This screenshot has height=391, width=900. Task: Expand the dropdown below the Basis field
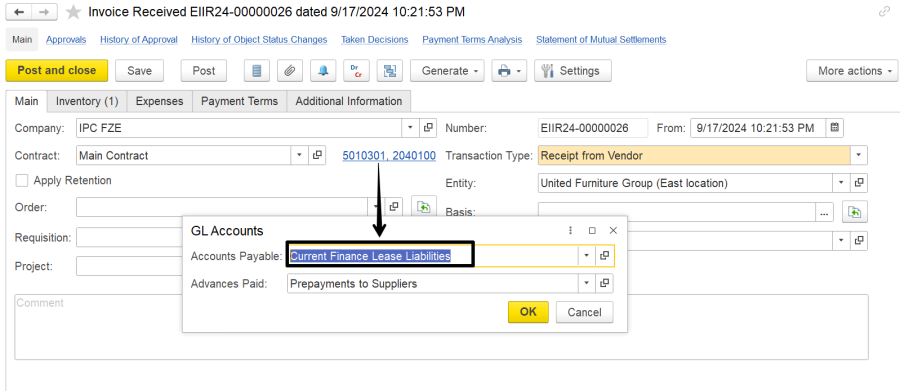[841, 241]
